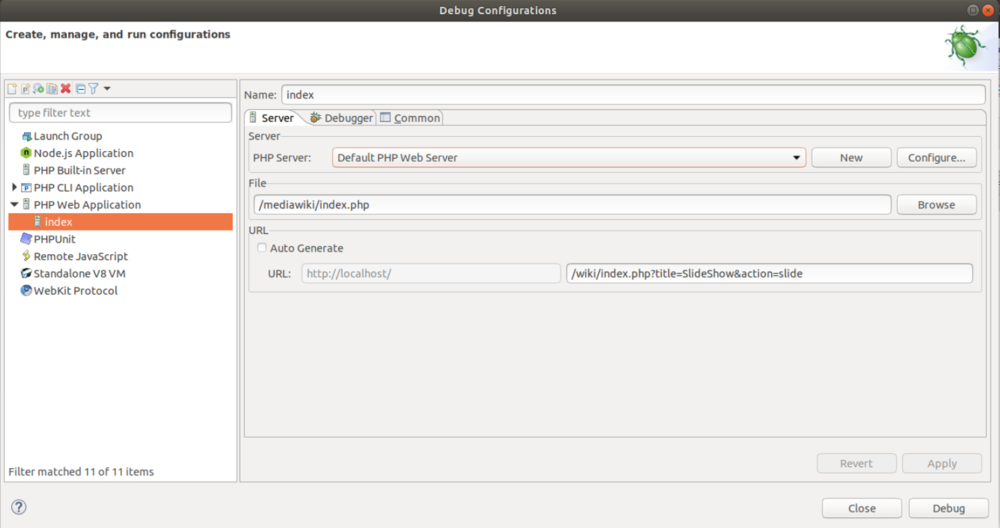Click the funnel filter configurations icon
This screenshot has height=528, width=1000.
(x=94, y=89)
